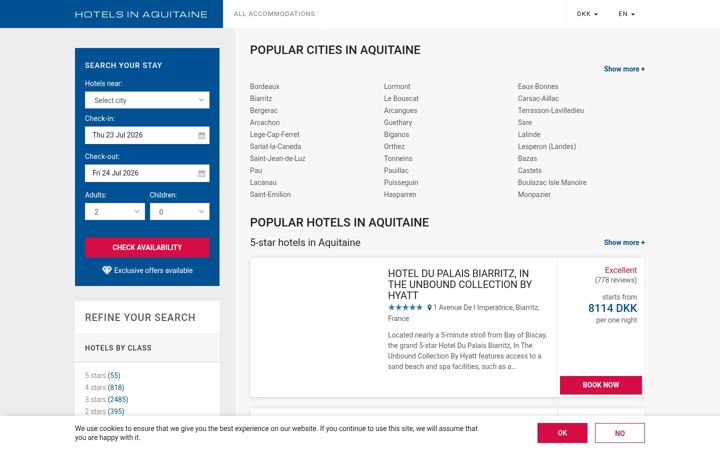Open the Carsac-Aillac city link
720x450 pixels.
(x=538, y=98)
